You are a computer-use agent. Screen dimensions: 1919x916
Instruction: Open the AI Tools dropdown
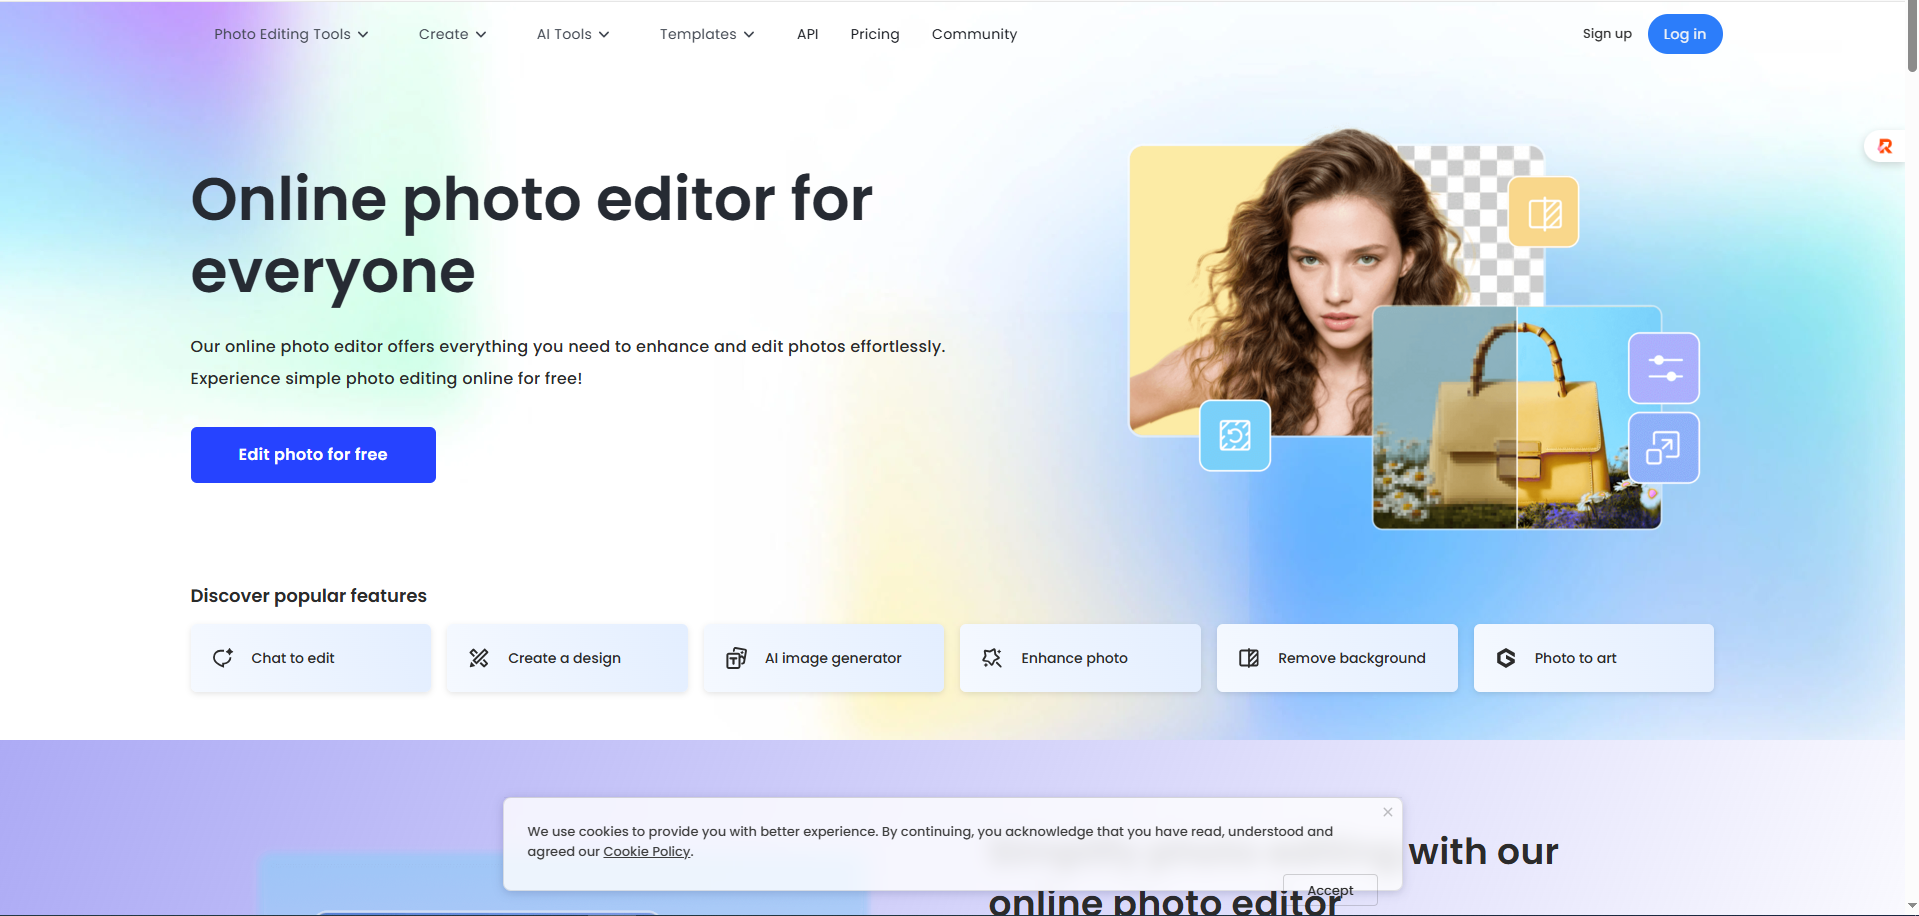(573, 34)
